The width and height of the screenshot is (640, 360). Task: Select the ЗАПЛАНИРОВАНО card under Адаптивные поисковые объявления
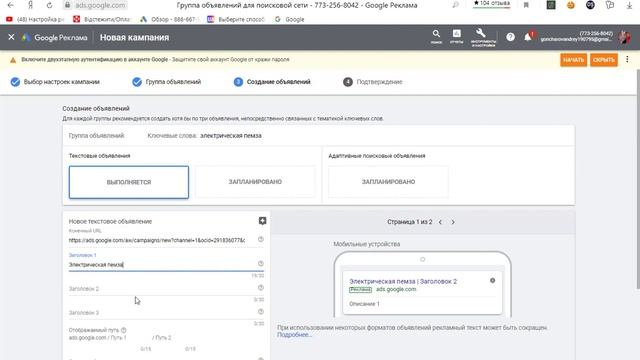(388, 182)
